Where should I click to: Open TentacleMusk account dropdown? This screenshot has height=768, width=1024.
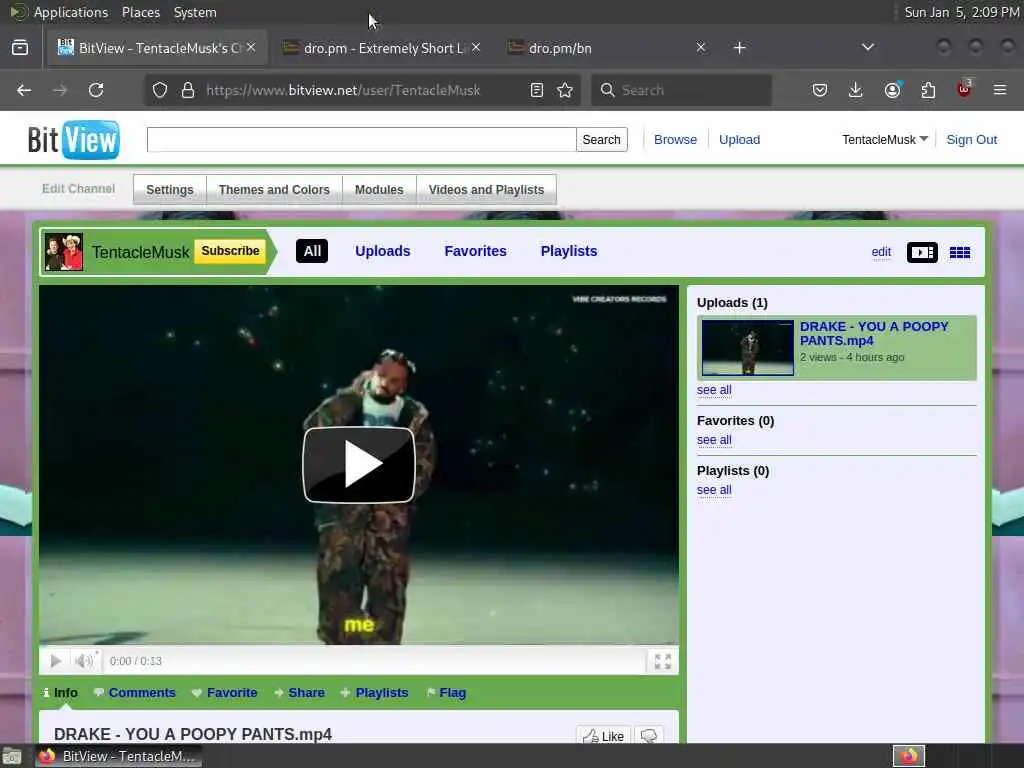click(885, 140)
